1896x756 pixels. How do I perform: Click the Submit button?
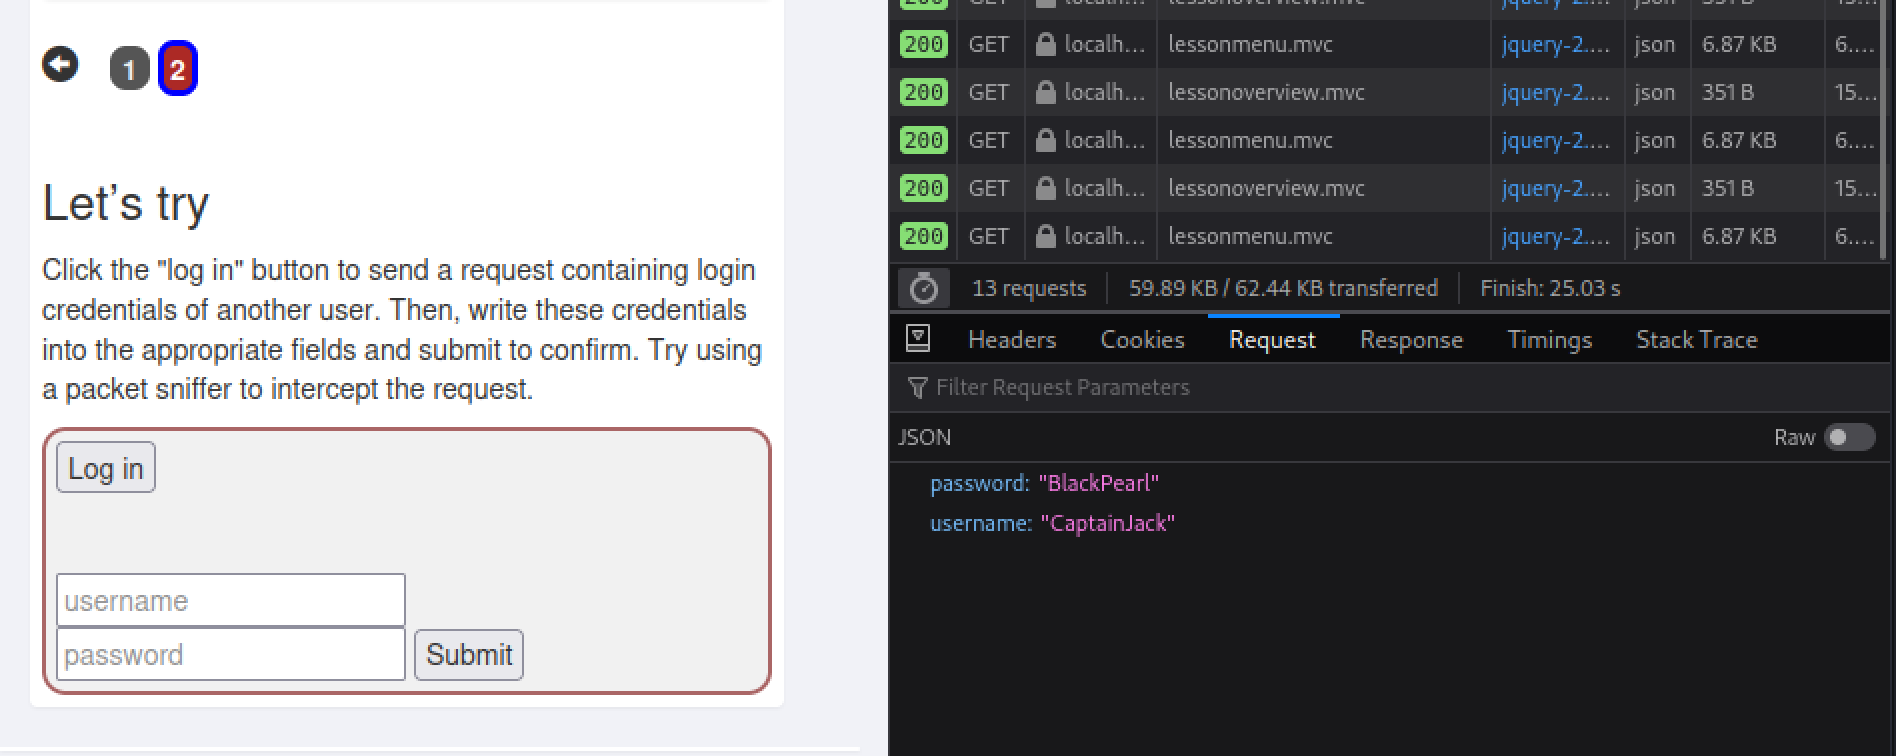(469, 655)
